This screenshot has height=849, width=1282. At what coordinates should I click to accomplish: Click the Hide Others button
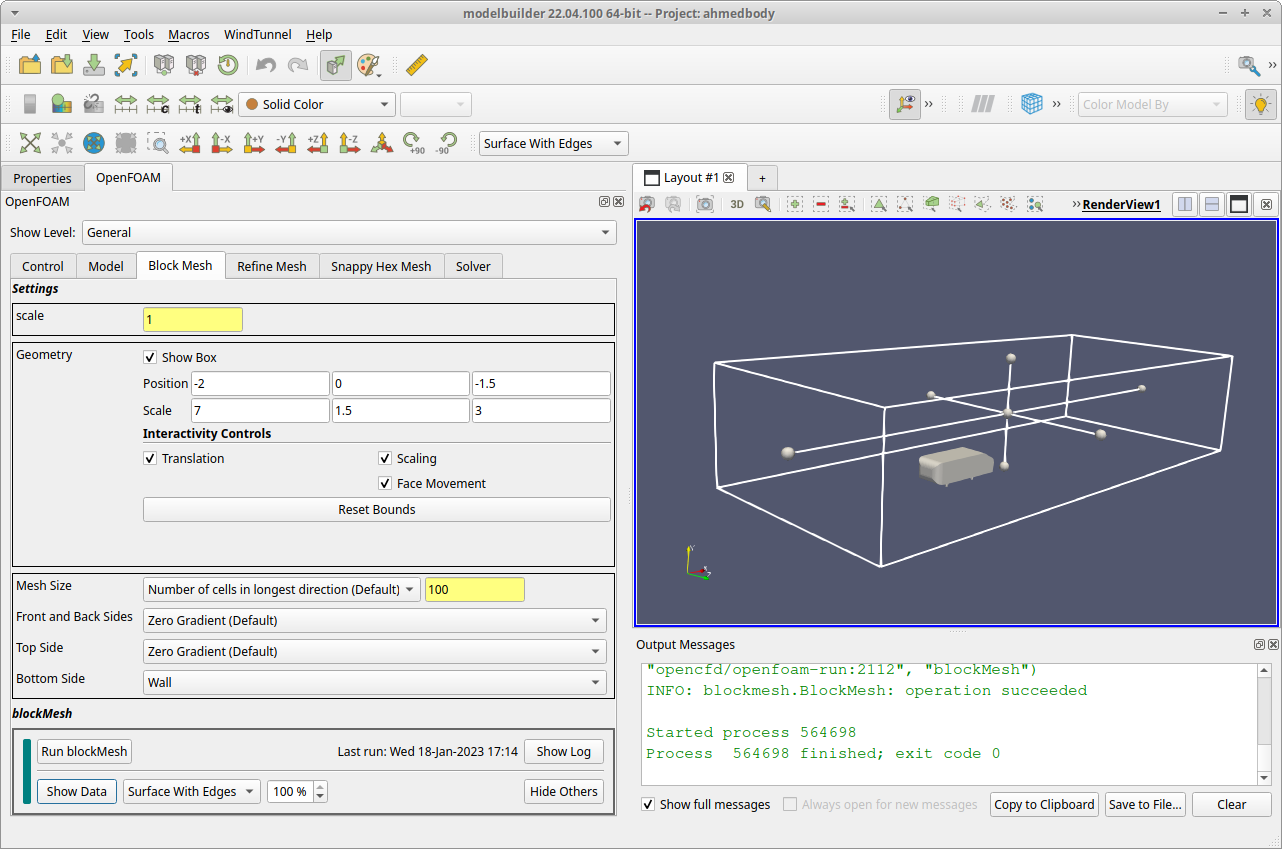tap(564, 791)
